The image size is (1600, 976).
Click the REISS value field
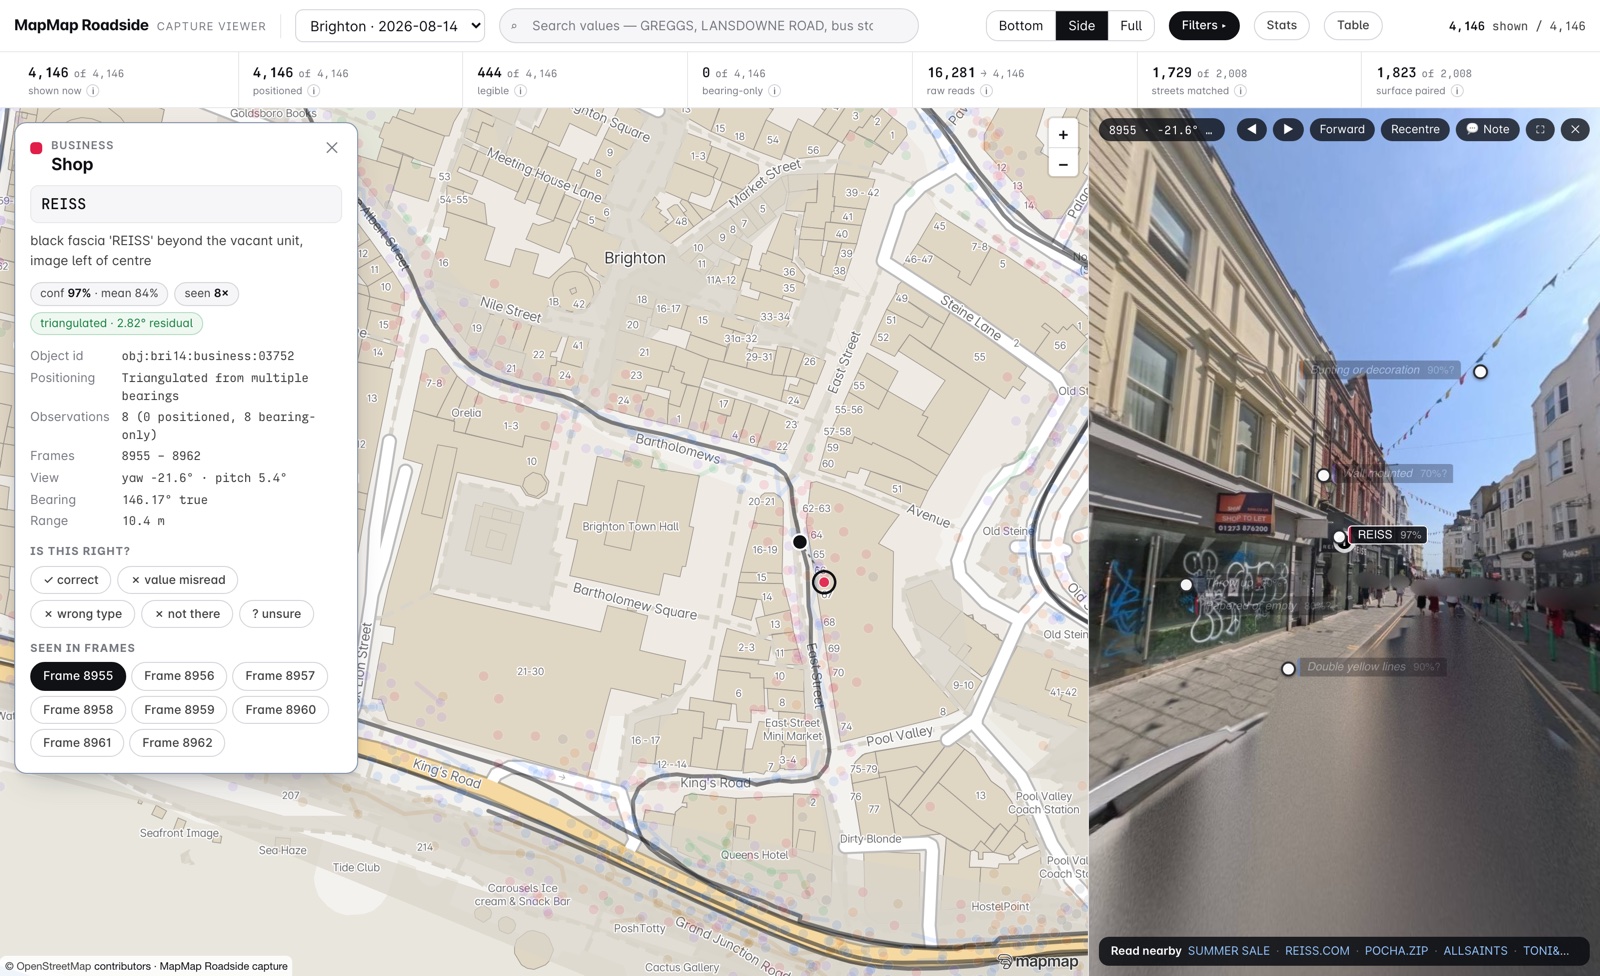186,204
